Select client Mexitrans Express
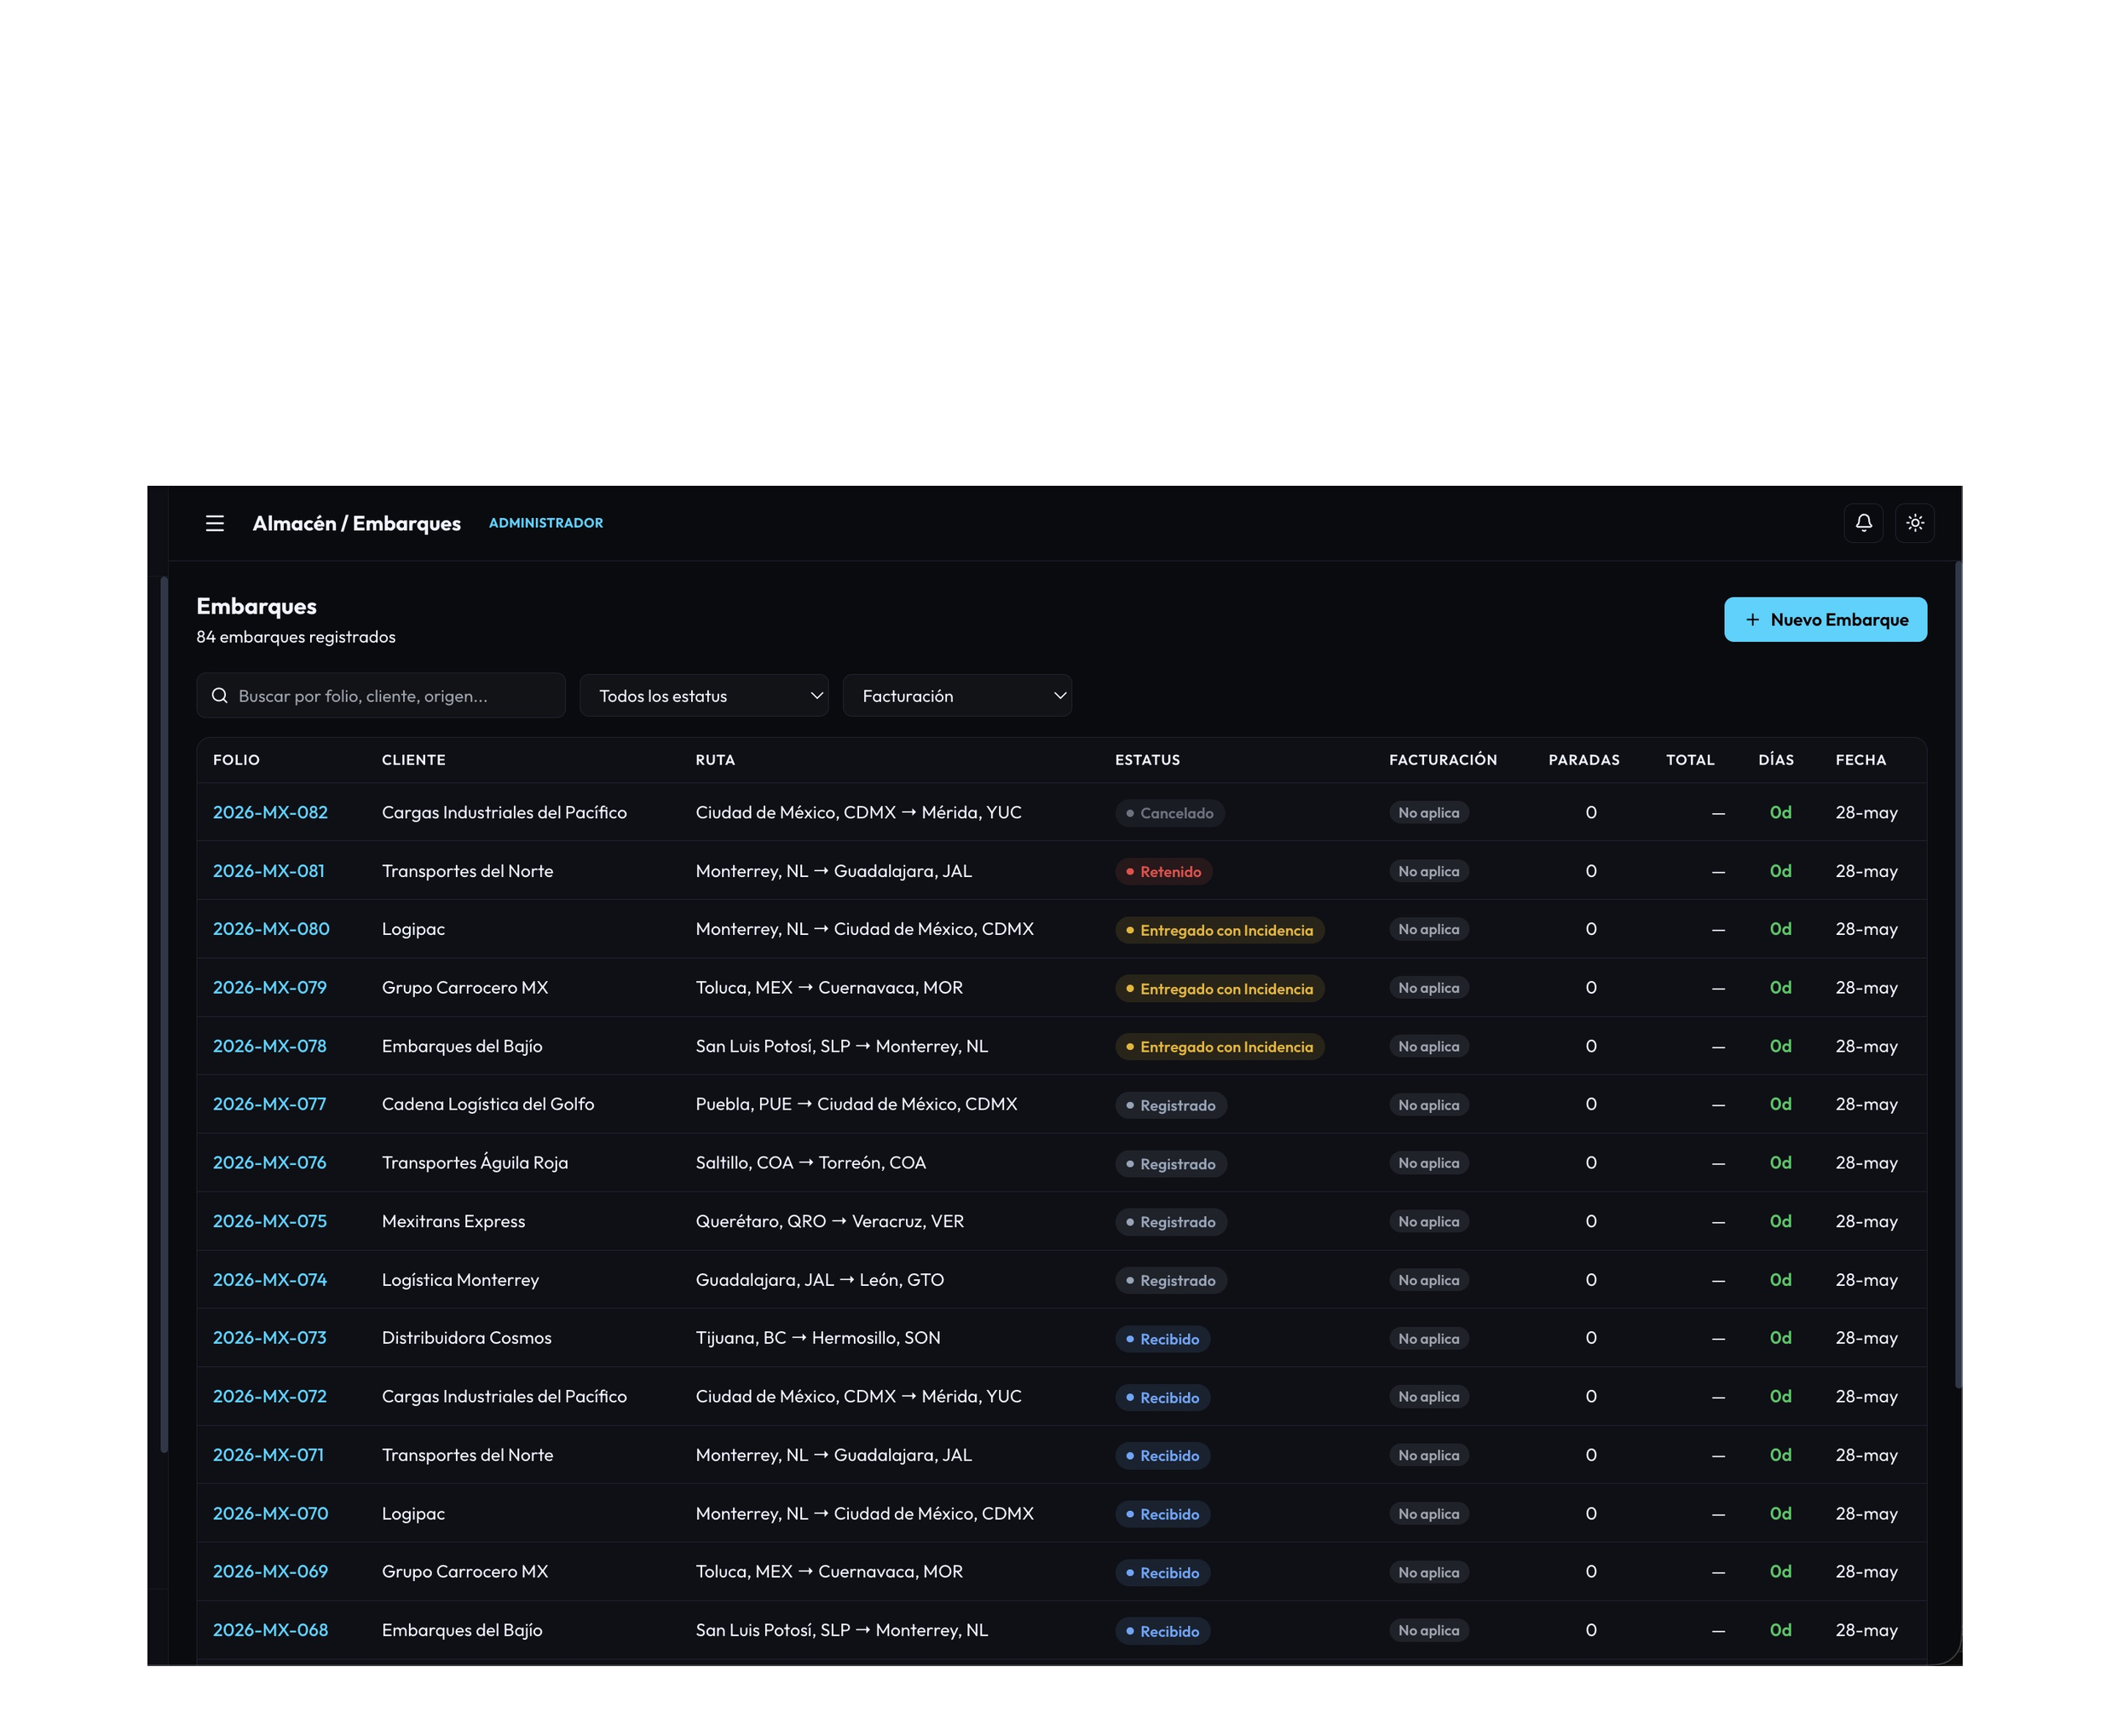The image size is (2111, 1736). (x=453, y=1221)
